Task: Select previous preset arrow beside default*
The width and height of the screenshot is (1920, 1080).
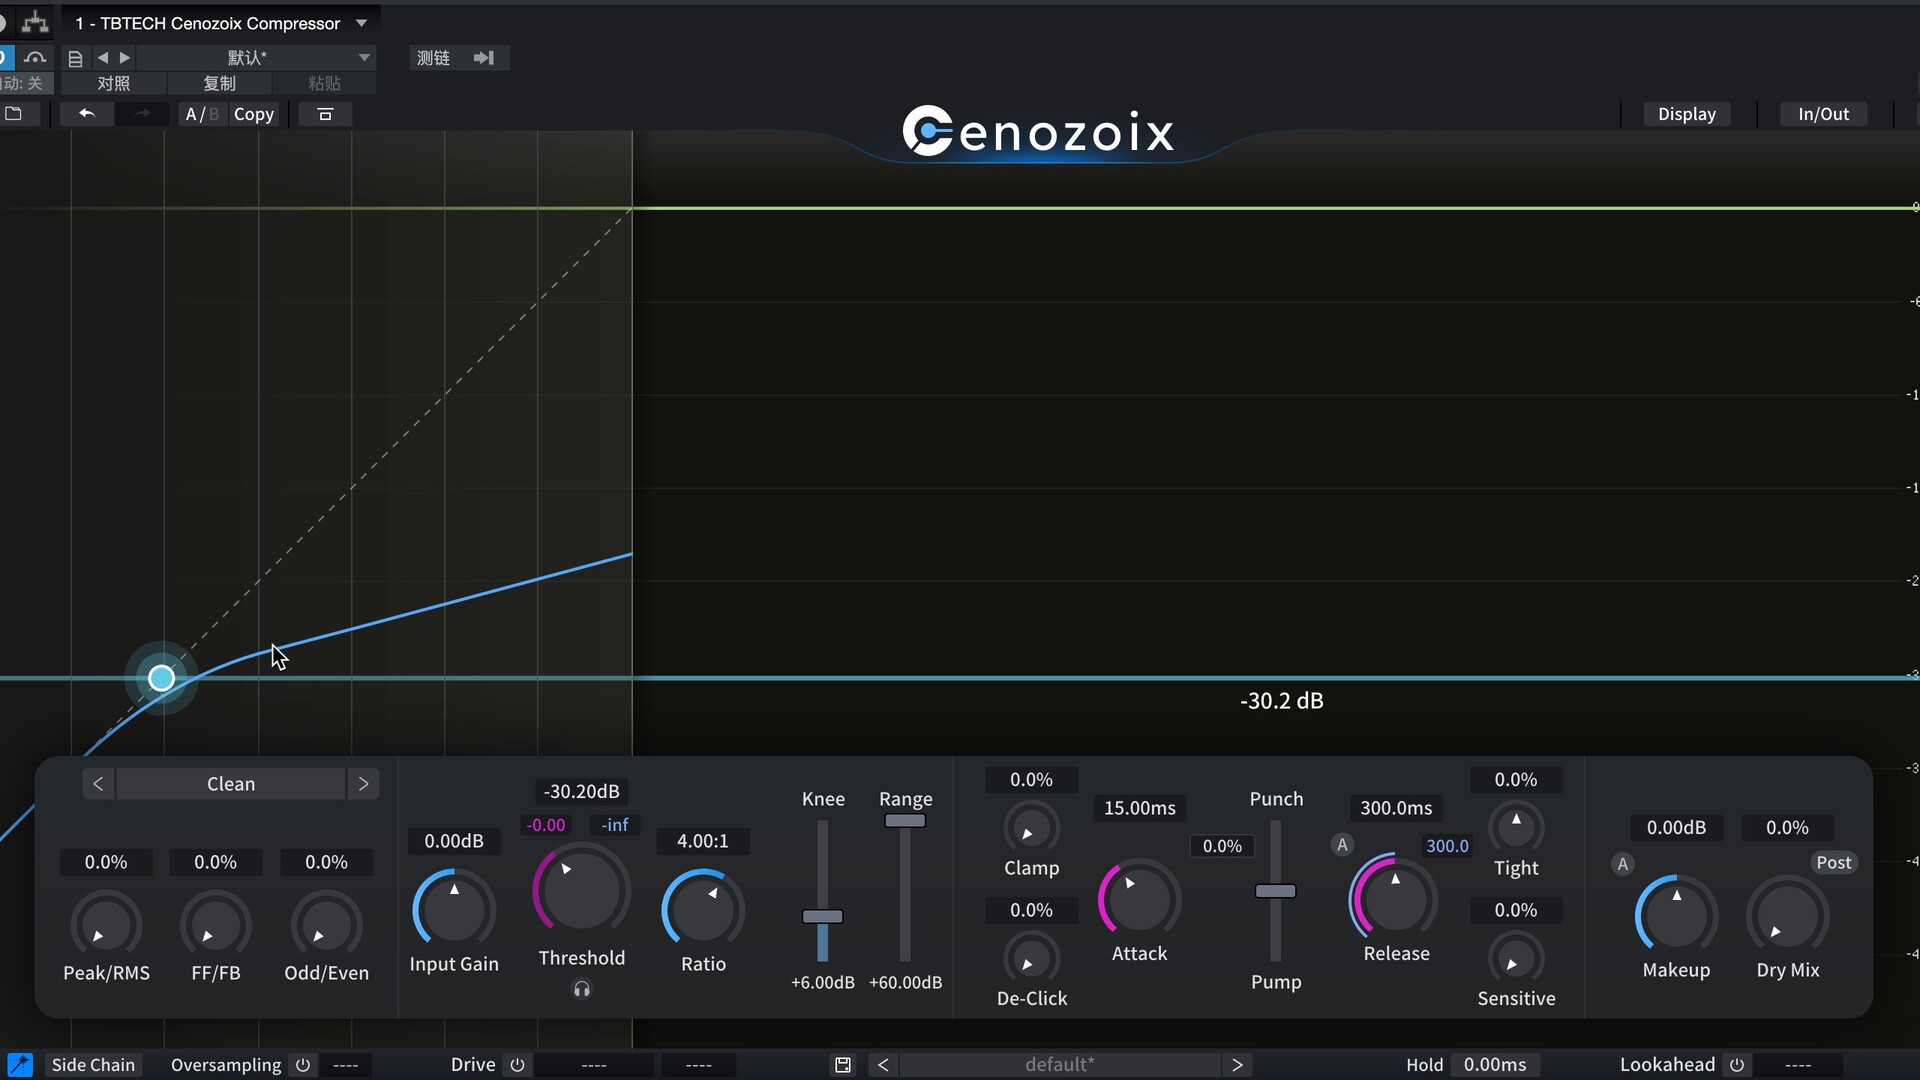Action: click(883, 1065)
